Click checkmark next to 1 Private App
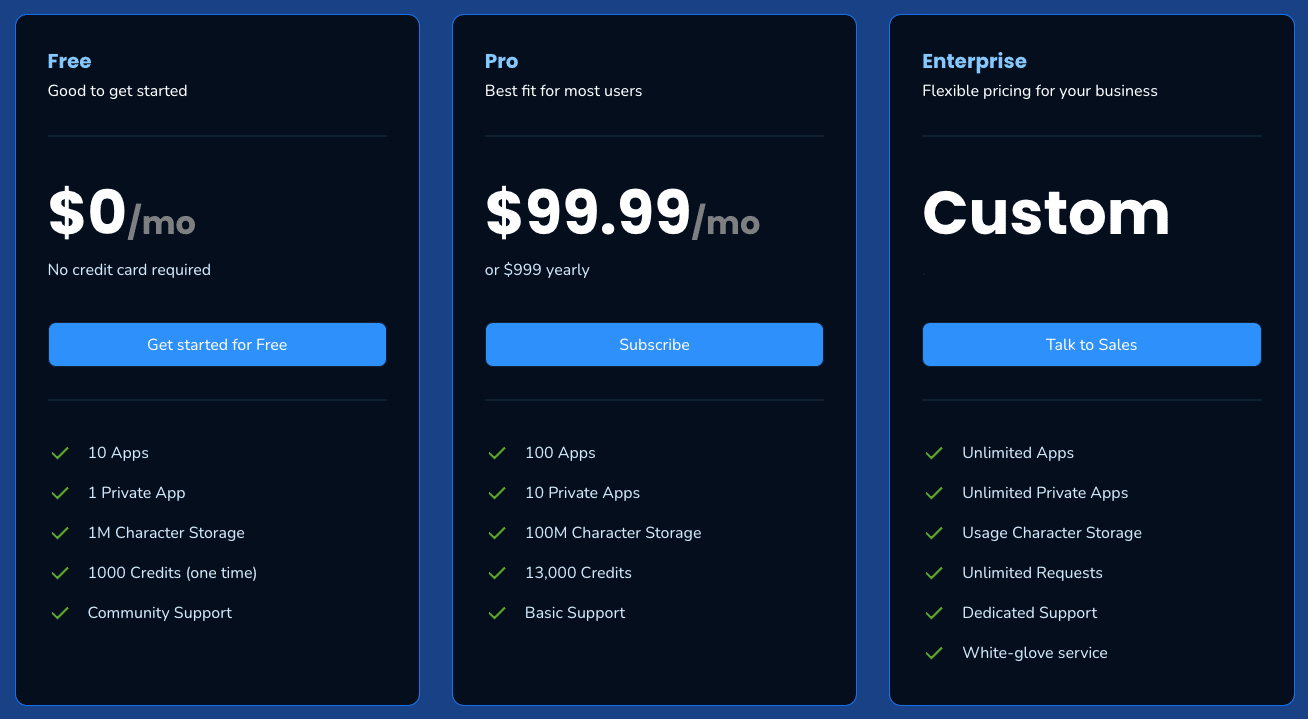The width and height of the screenshot is (1308, 719). coord(60,493)
